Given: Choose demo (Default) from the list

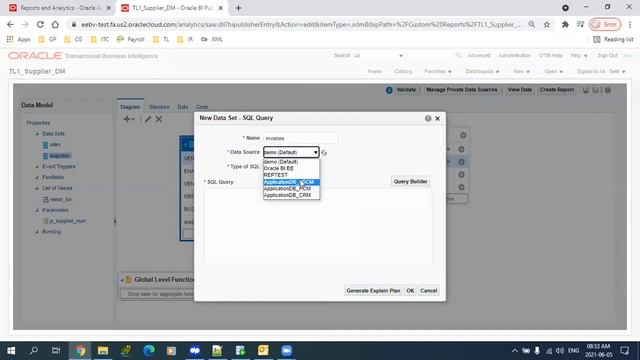Looking at the screenshot, I should point(281,162).
